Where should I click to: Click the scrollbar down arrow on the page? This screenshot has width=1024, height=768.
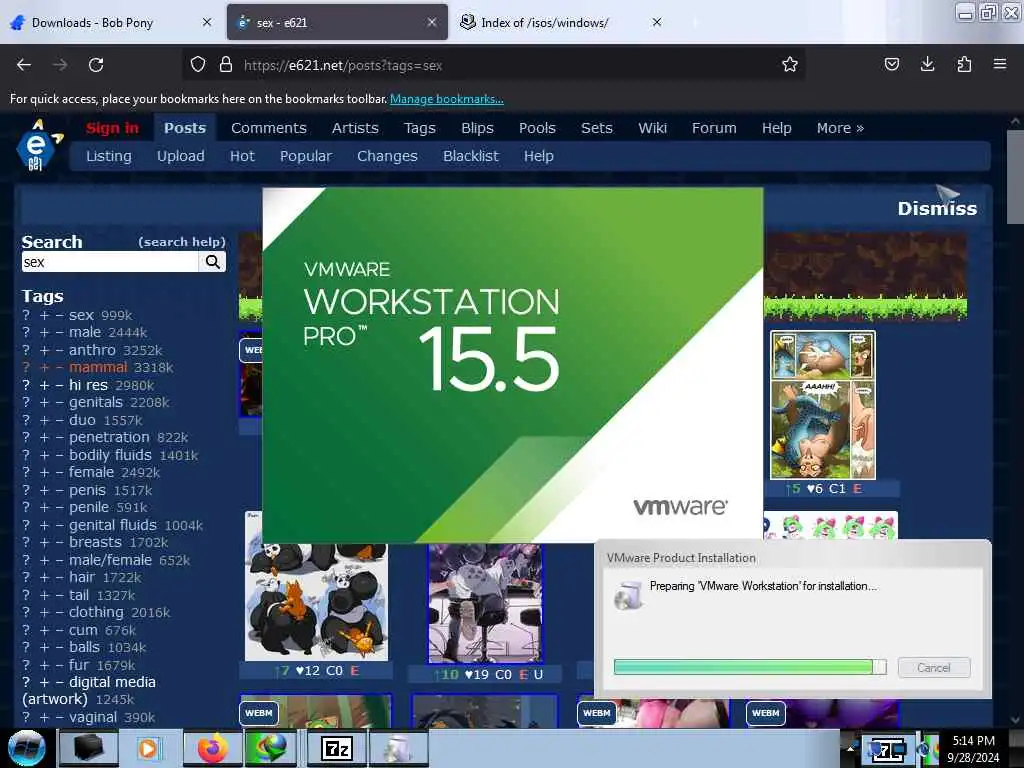click(1014, 720)
